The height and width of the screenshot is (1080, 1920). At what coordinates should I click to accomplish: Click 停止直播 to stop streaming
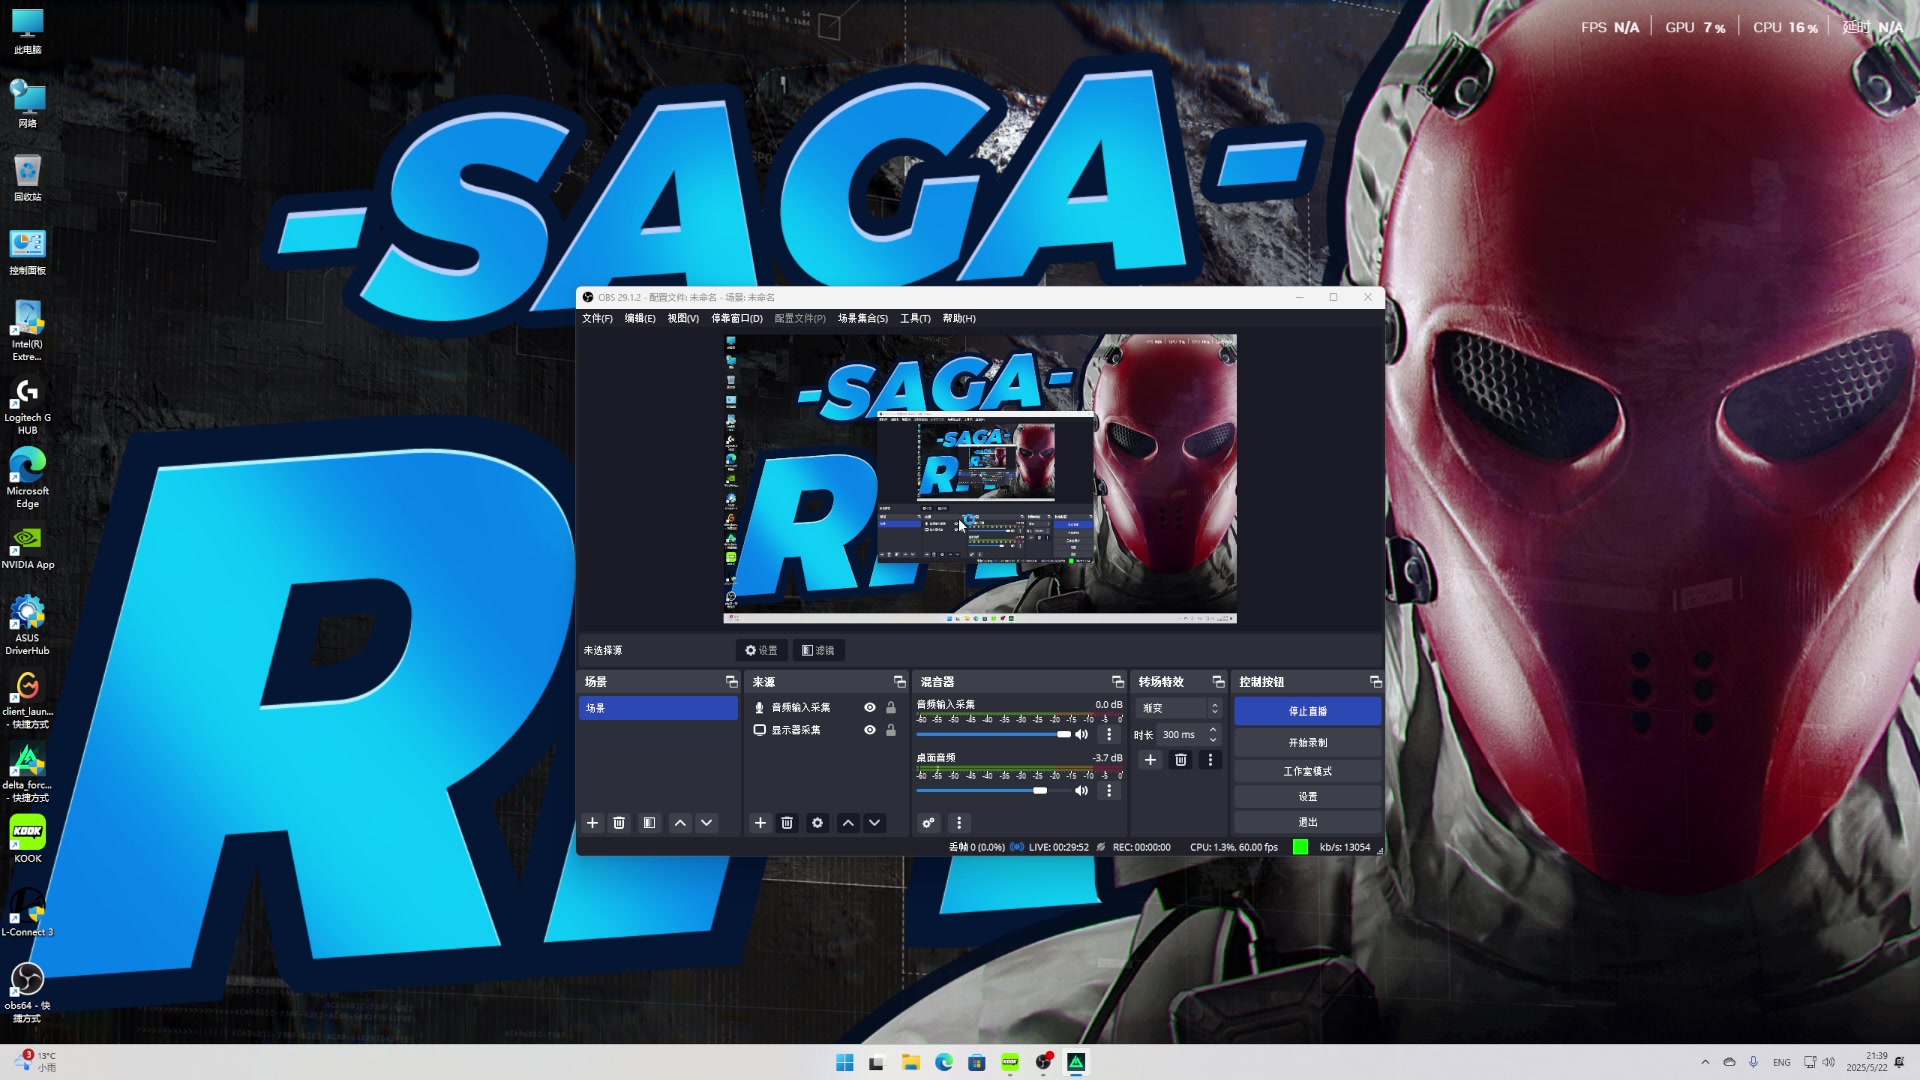(1308, 711)
